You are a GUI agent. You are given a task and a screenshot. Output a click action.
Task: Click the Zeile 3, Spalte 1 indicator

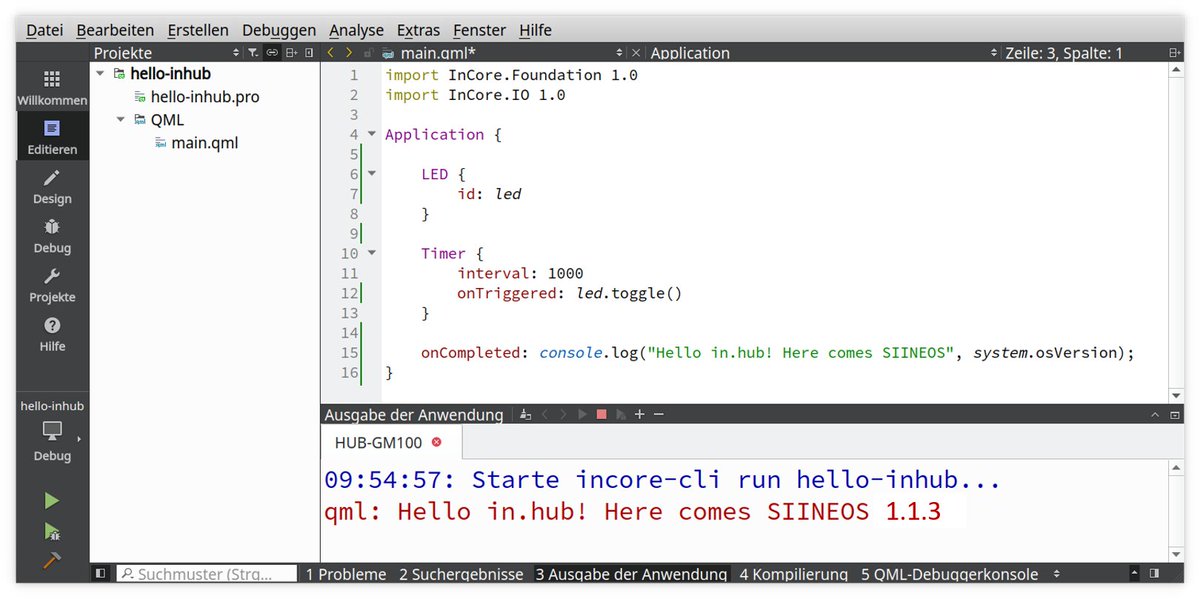click(x=1064, y=53)
